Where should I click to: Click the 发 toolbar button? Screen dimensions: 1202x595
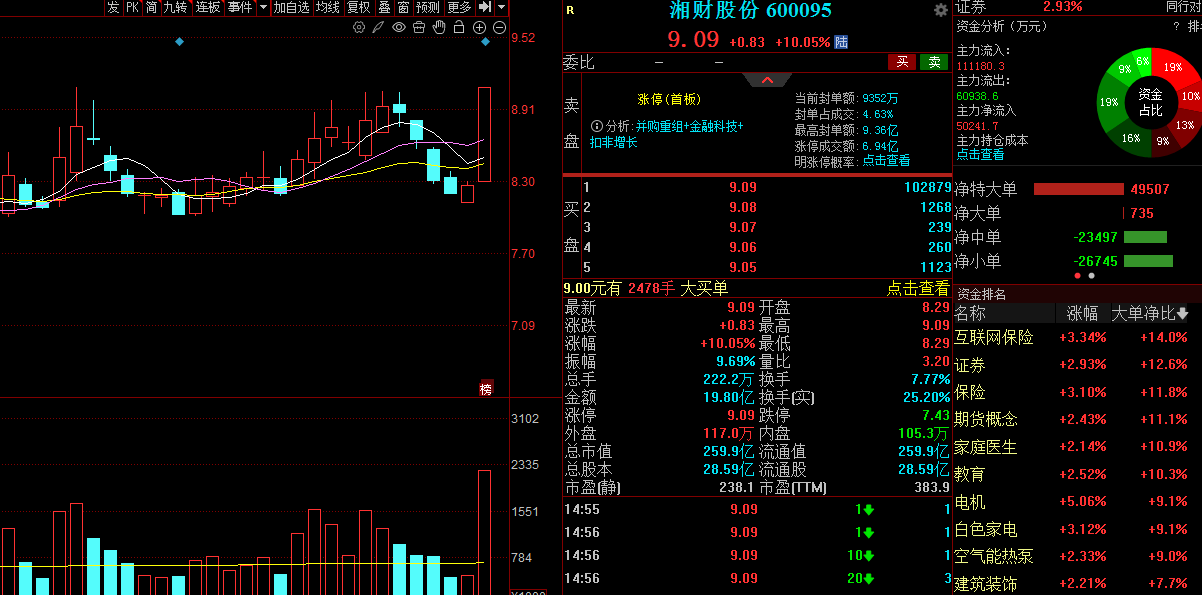click(x=113, y=7)
